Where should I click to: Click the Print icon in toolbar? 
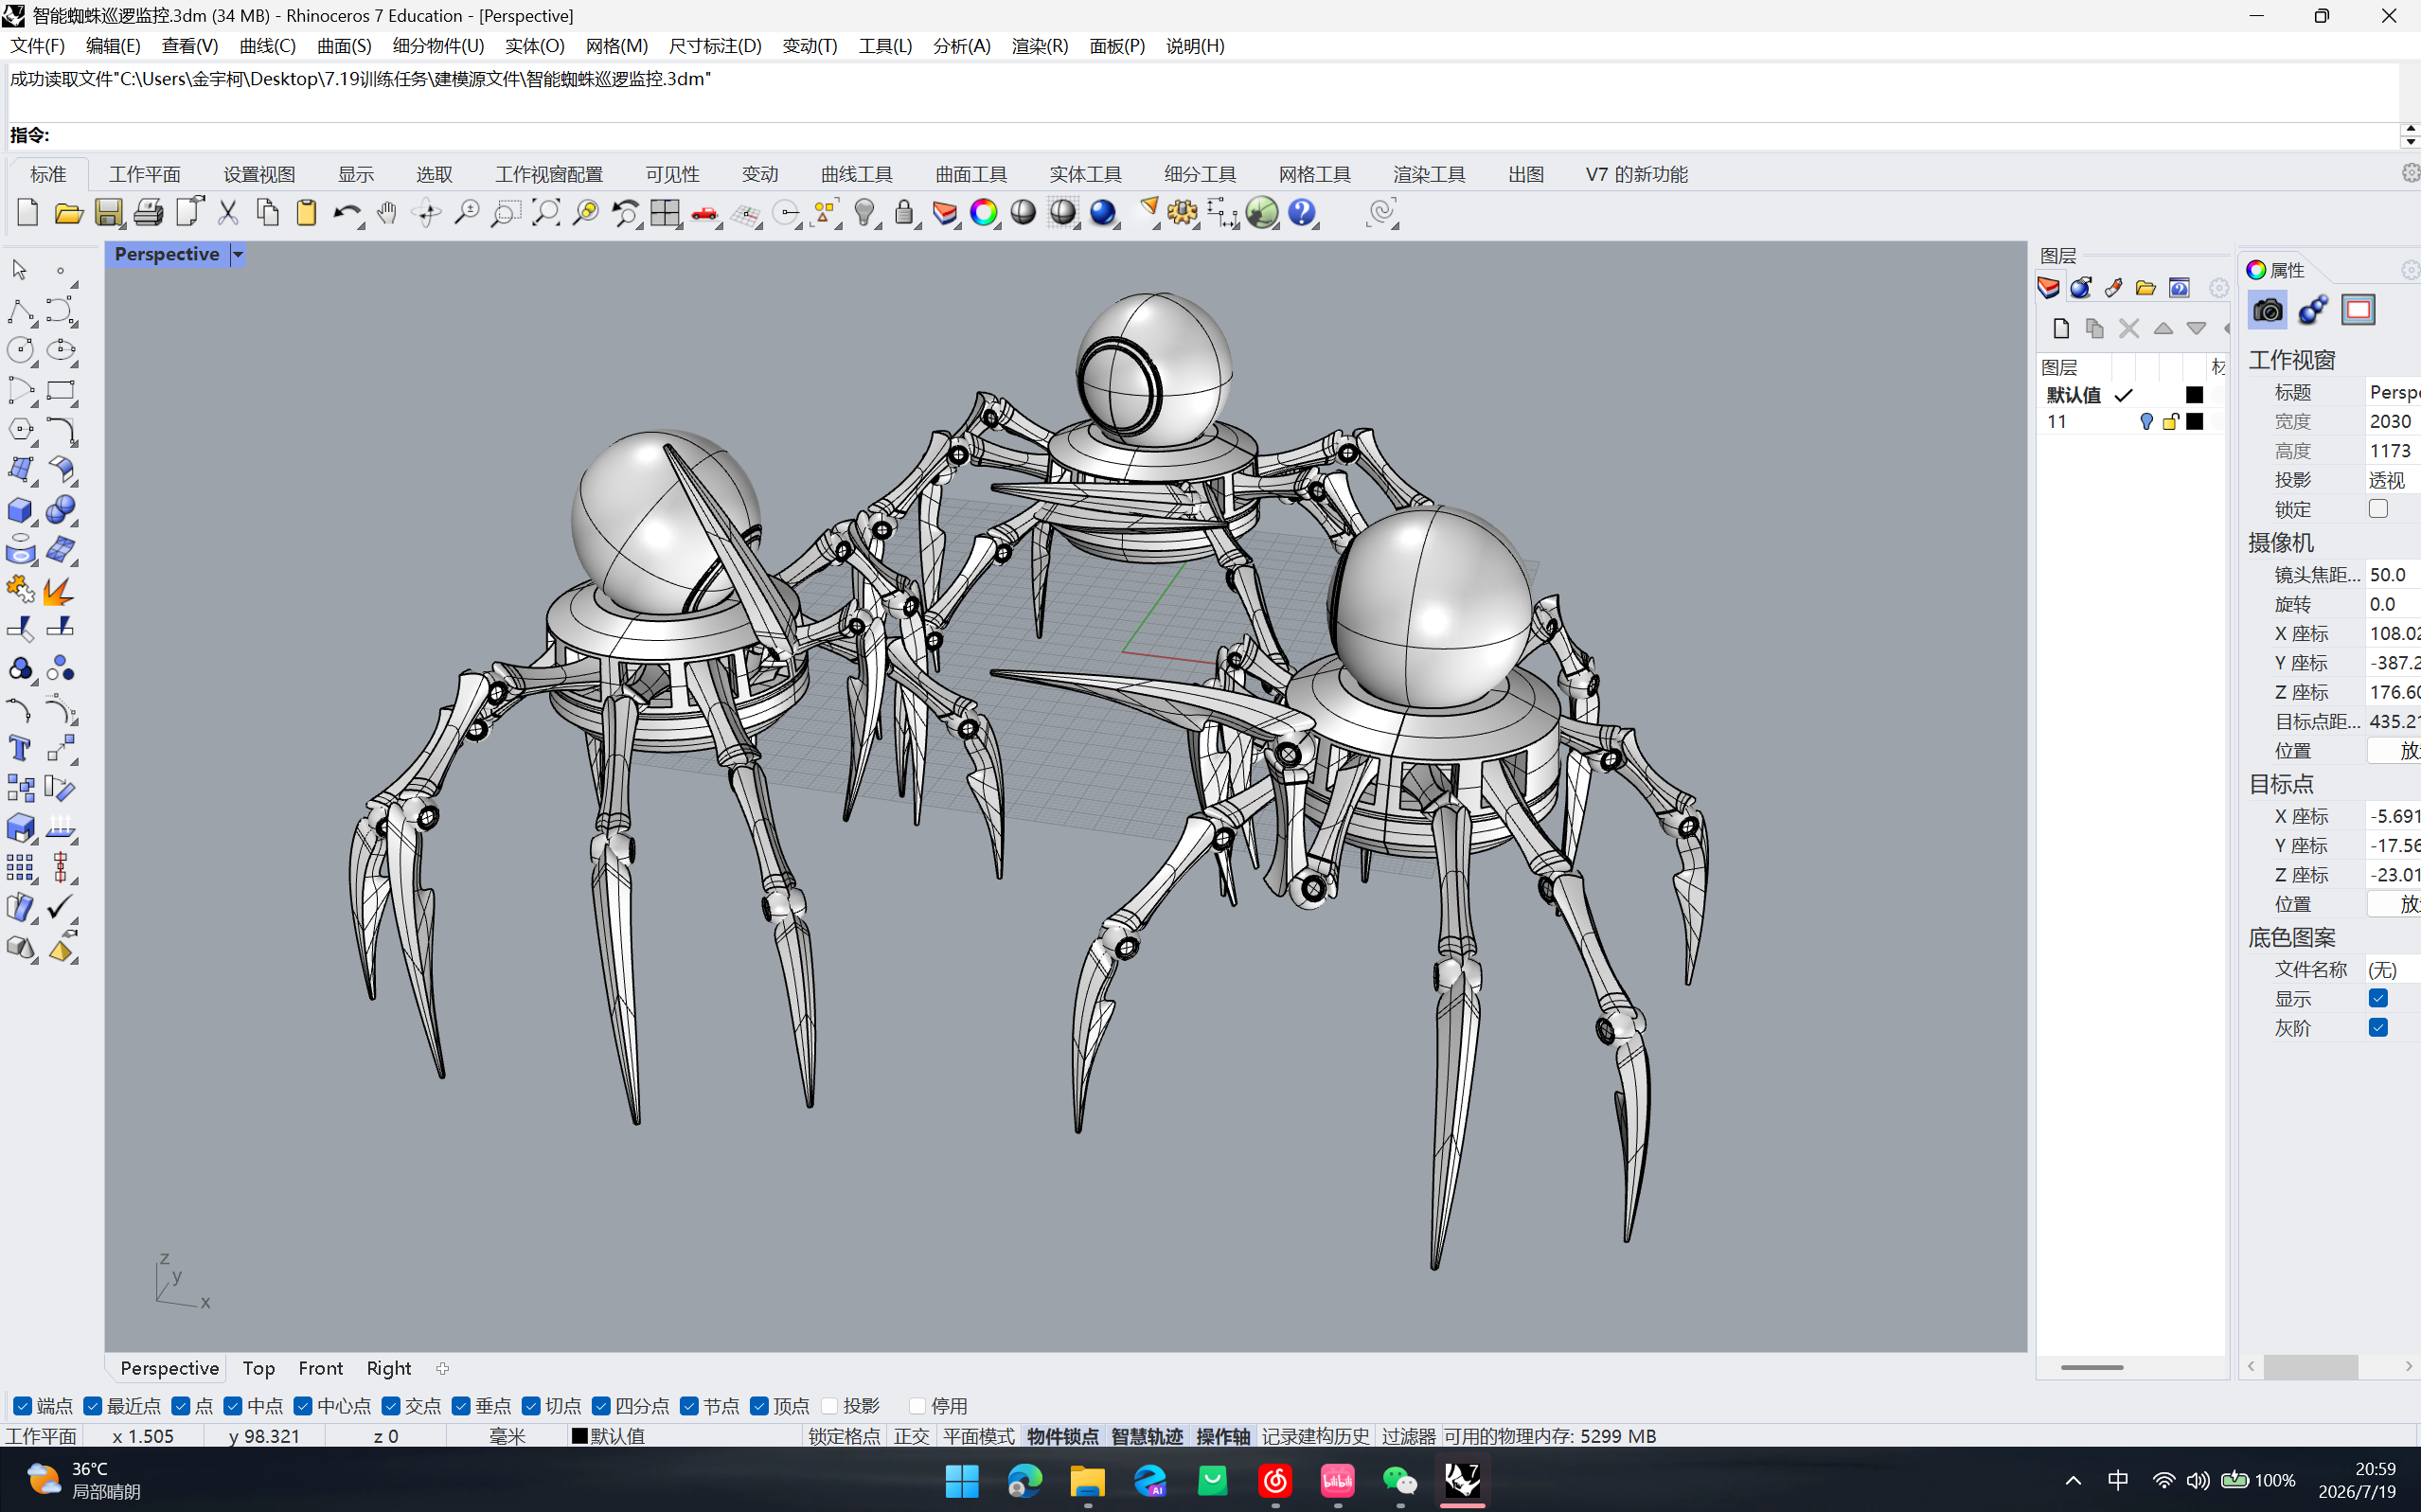148,213
